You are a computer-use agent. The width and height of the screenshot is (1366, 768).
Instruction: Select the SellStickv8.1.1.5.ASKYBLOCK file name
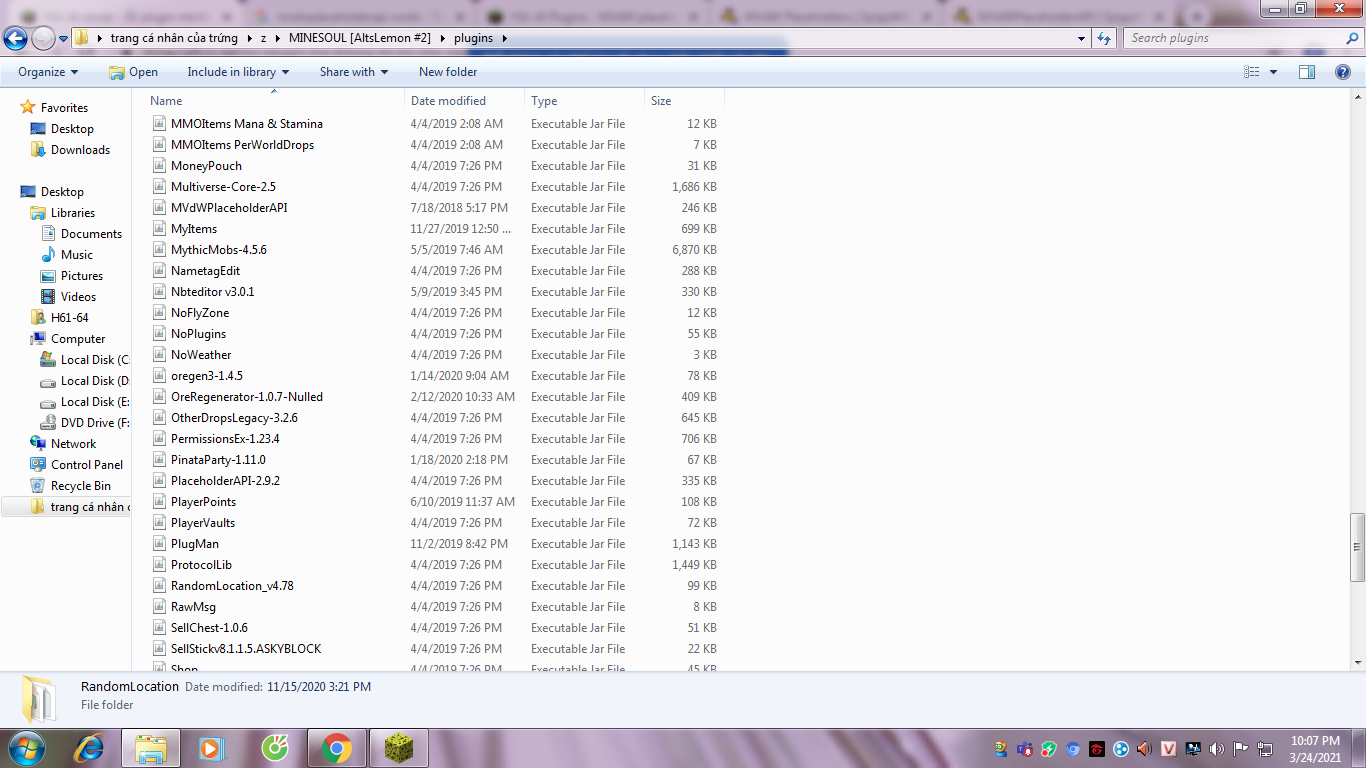click(x=246, y=649)
